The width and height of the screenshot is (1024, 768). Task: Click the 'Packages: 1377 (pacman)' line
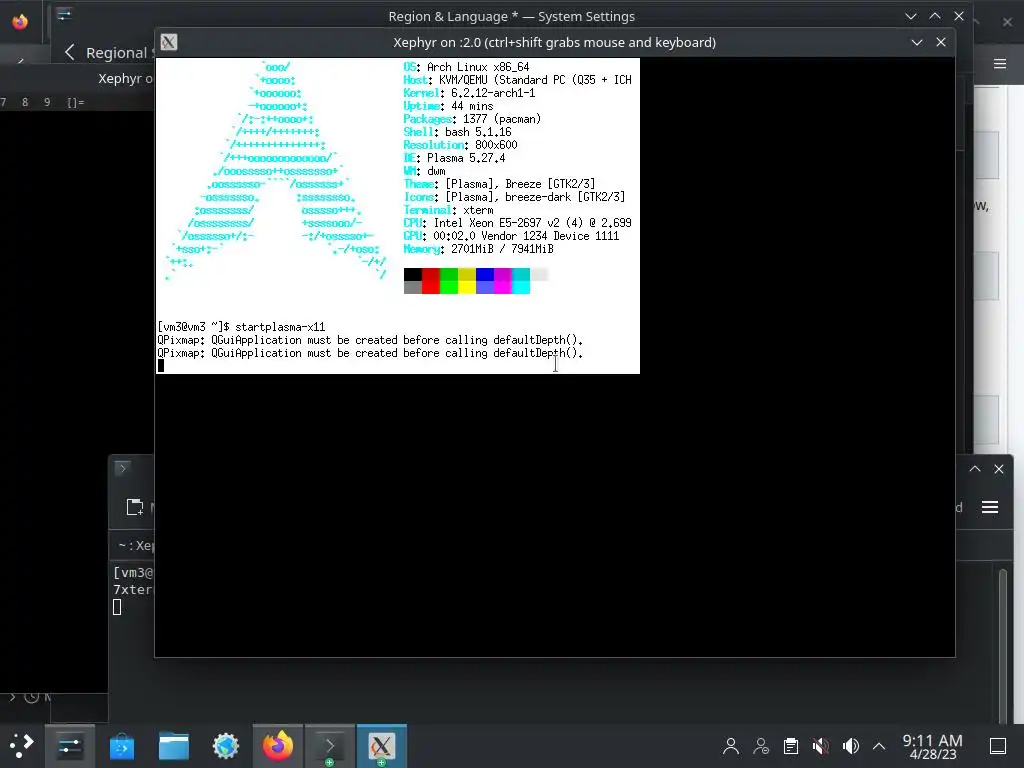[x=472, y=119]
